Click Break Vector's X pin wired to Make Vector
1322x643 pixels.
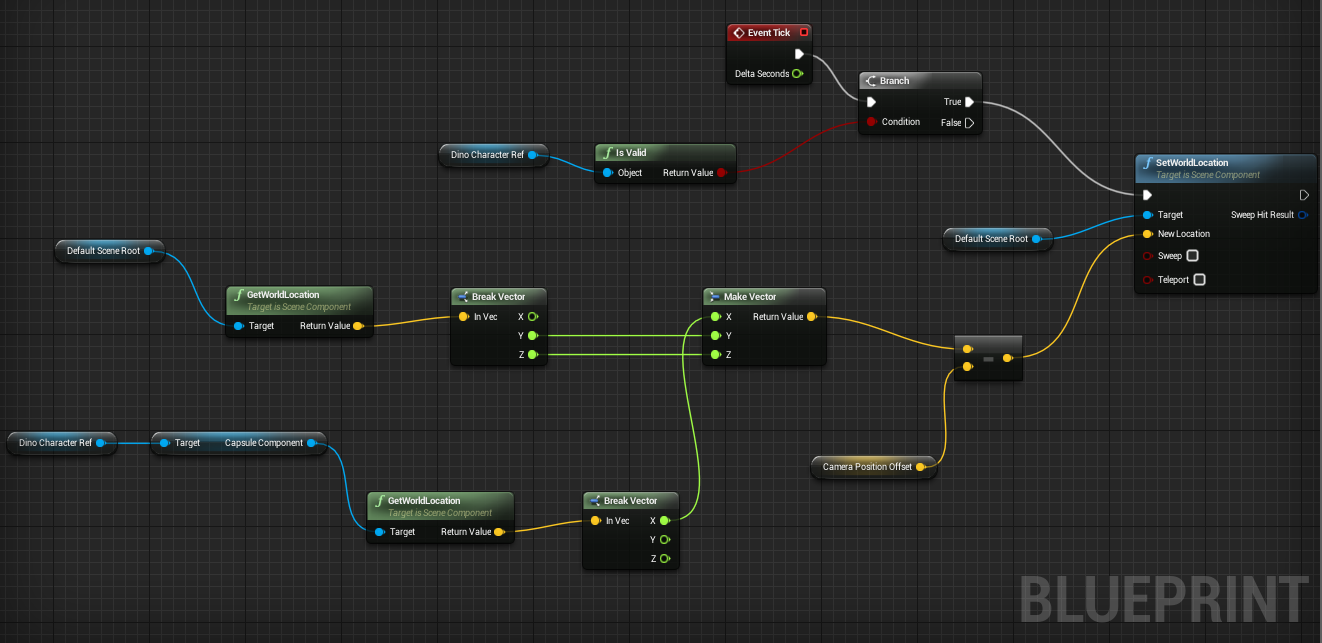665,521
